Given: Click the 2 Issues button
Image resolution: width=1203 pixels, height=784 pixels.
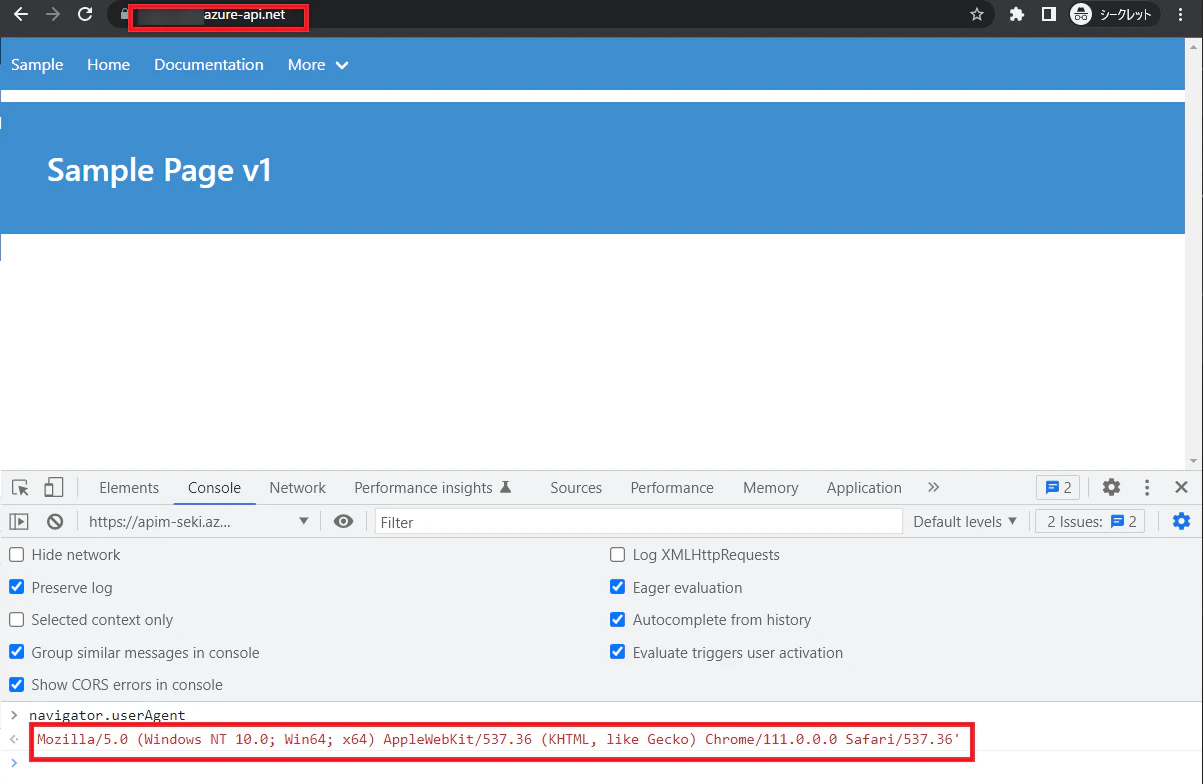Looking at the screenshot, I should coord(1091,522).
